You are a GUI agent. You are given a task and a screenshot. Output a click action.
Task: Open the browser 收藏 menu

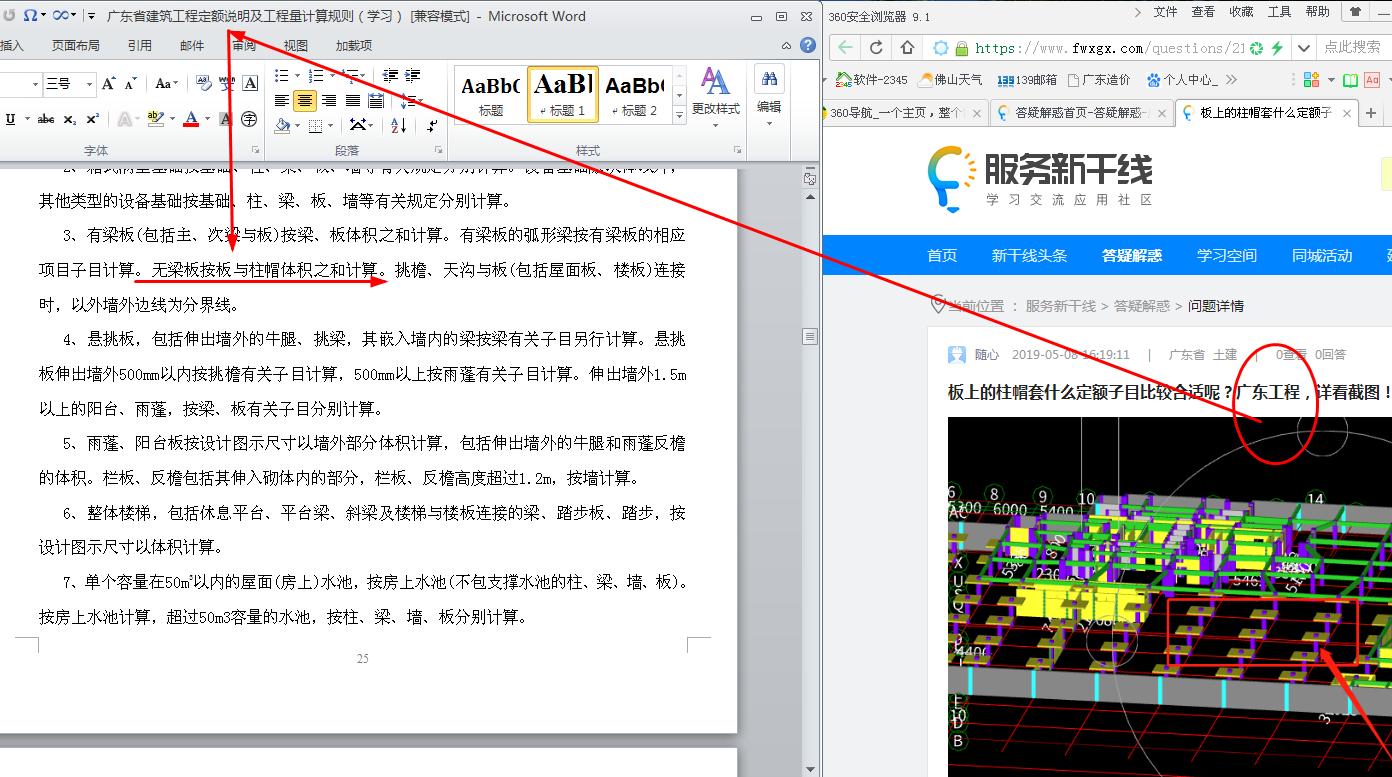(1241, 12)
